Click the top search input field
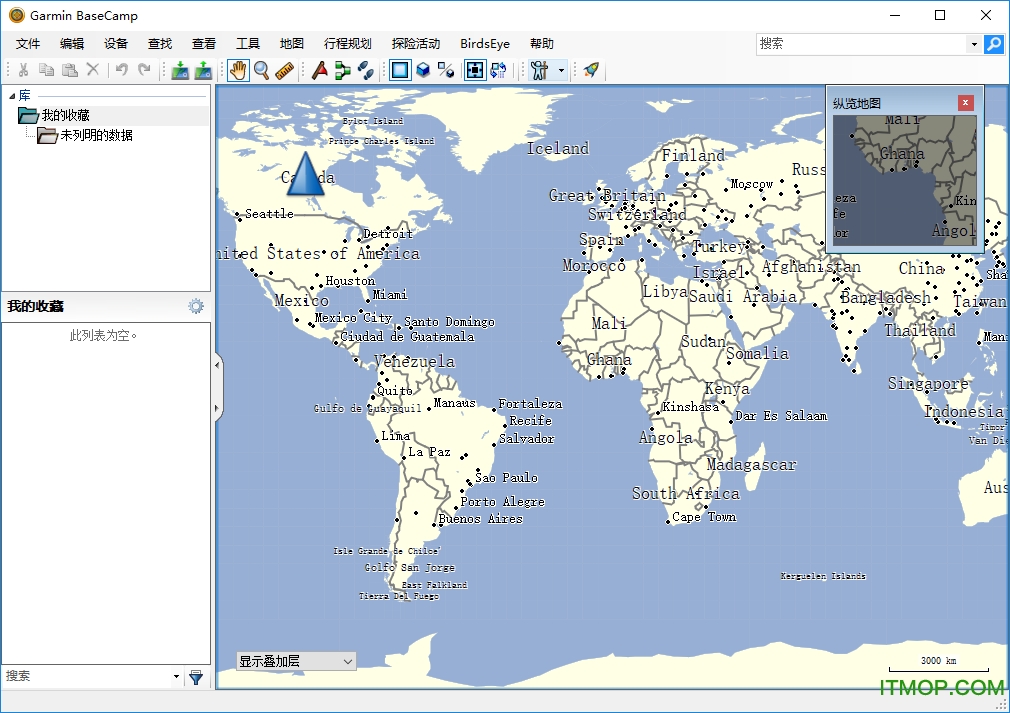 pos(861,44)
